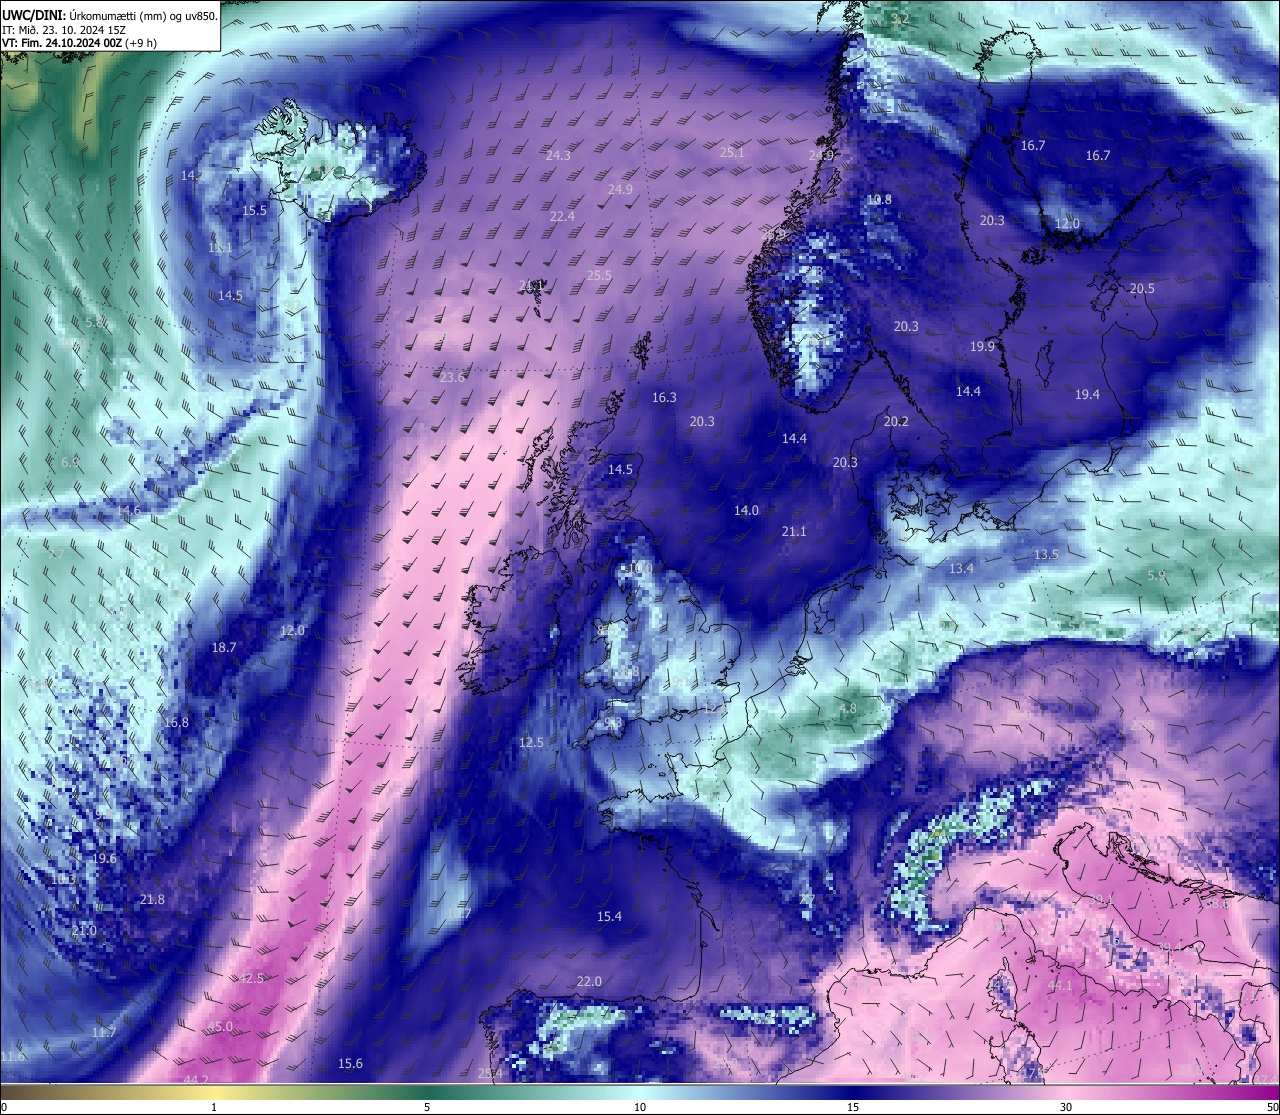
Task: Click the 13.4 value over Germany
Action: [x=961, y=569]
